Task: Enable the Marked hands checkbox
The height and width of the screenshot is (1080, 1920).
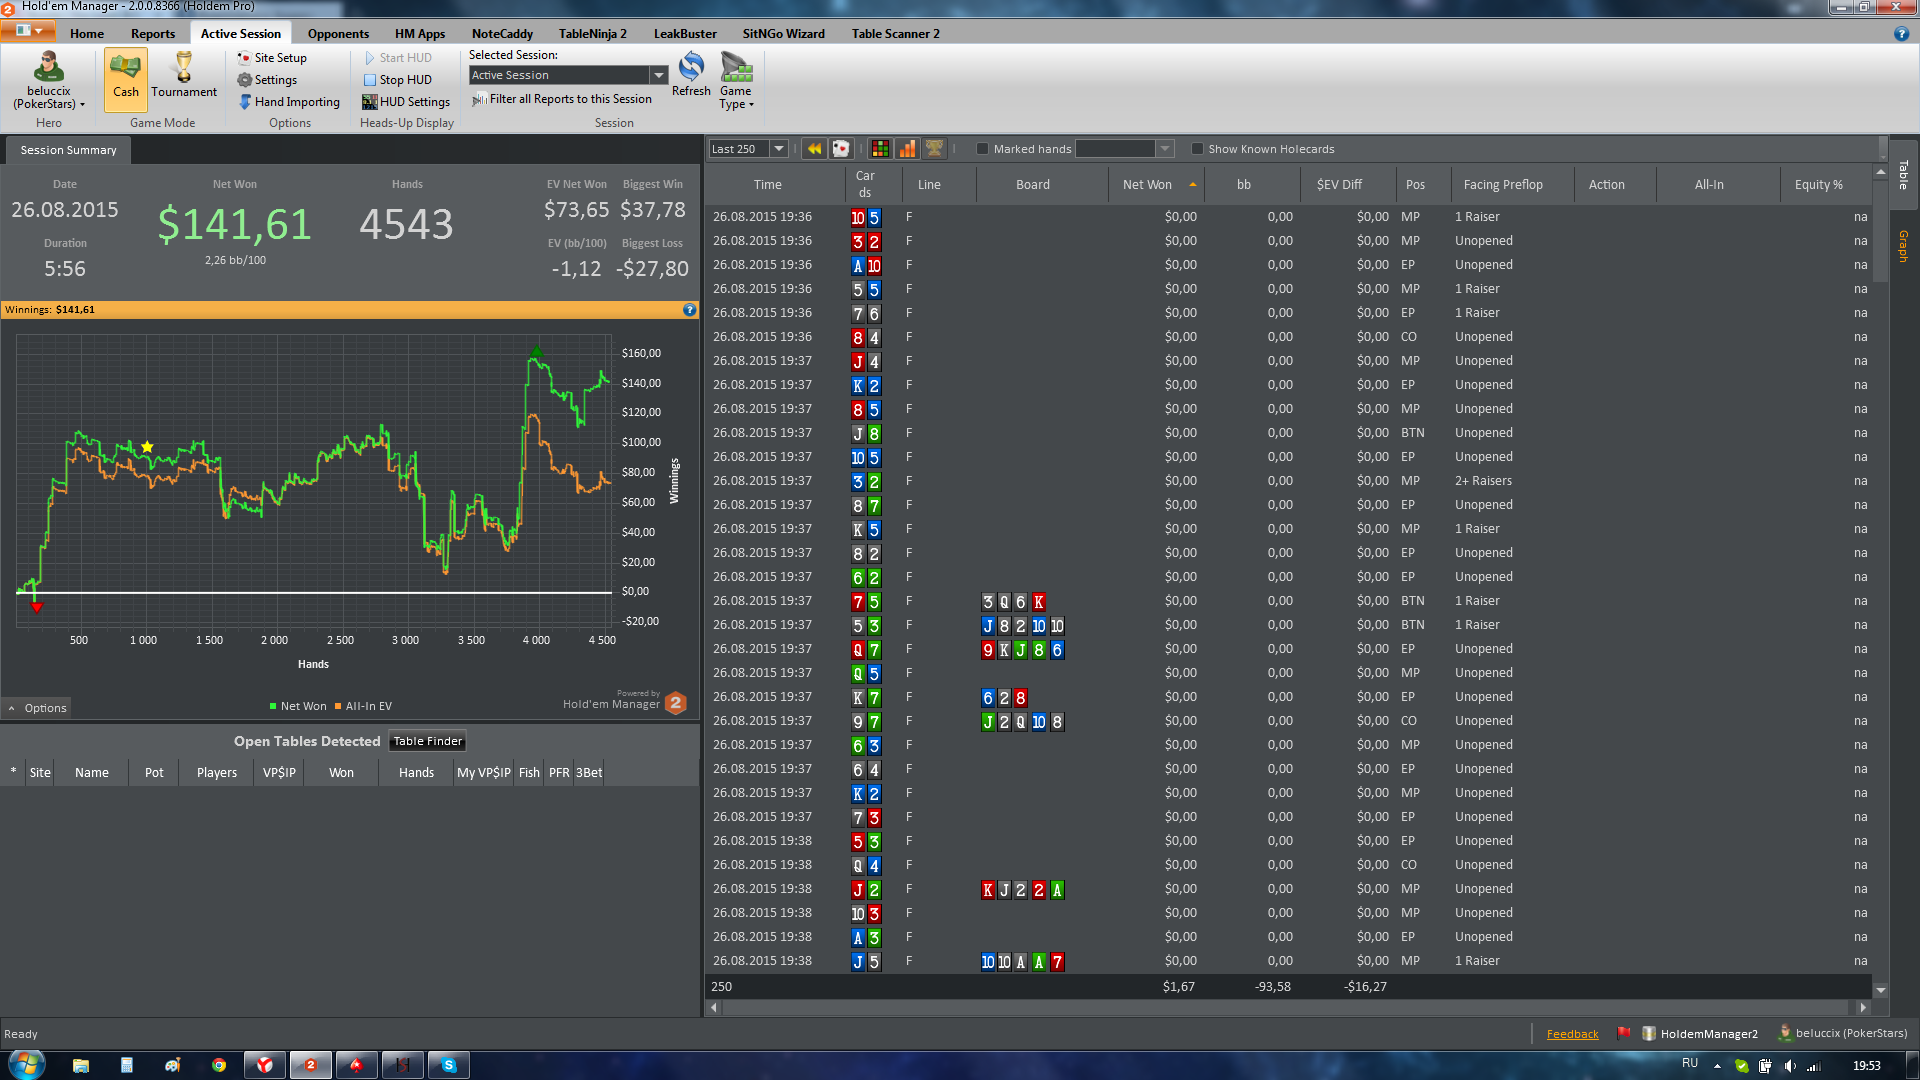Action: pyautogui.click(x=982, y=149)
